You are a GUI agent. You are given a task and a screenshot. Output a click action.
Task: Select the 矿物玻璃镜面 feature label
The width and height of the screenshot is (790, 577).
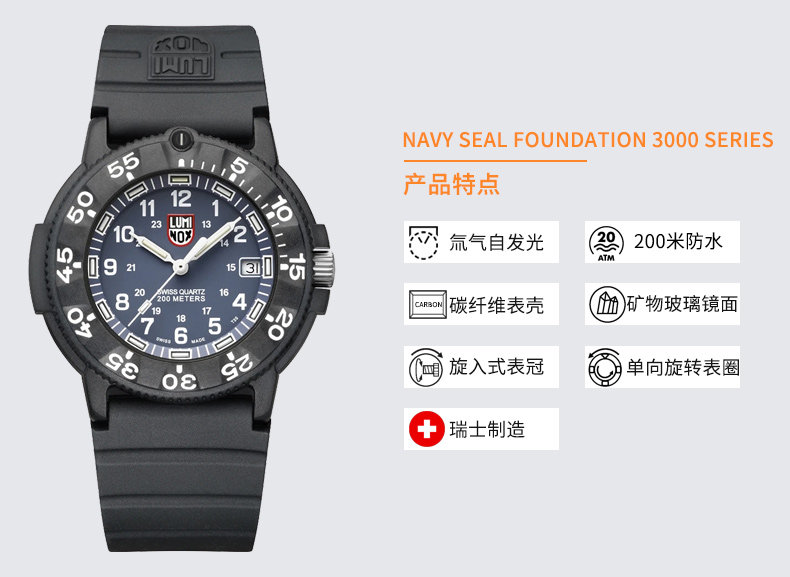tap(682, 304)
